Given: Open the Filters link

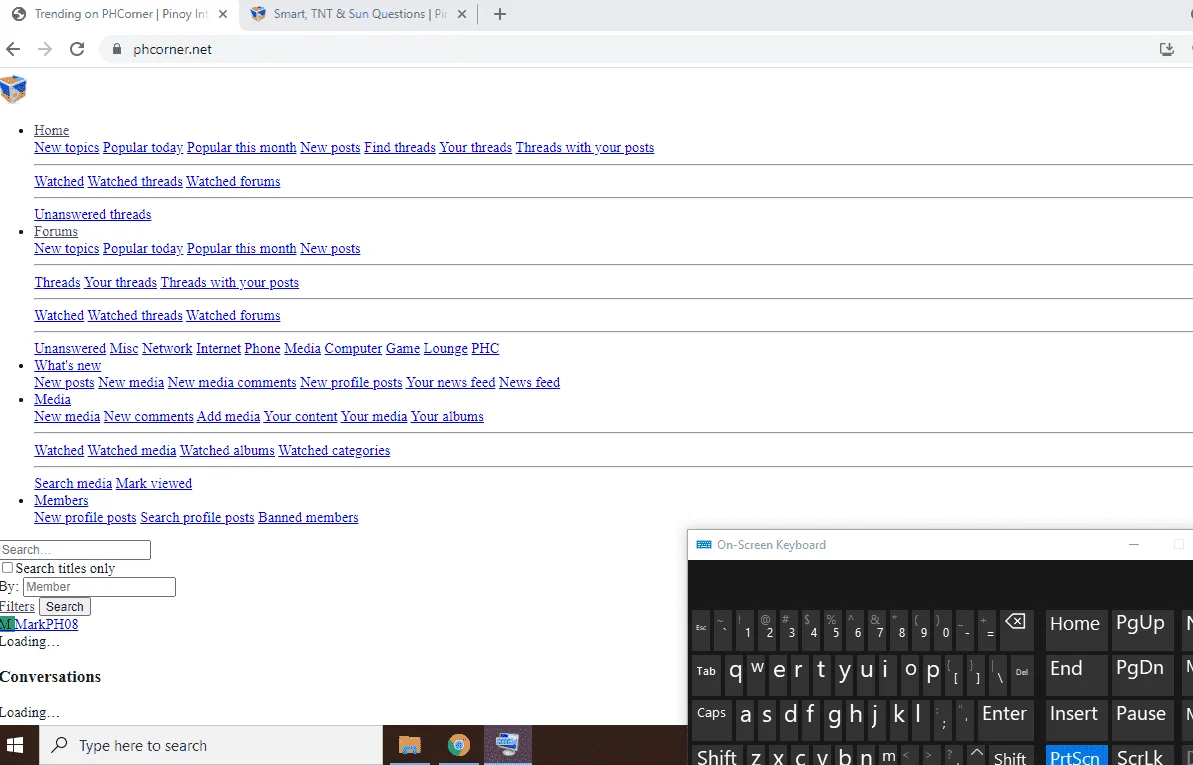Looking at the screenshot, I should tap(17, 607).
